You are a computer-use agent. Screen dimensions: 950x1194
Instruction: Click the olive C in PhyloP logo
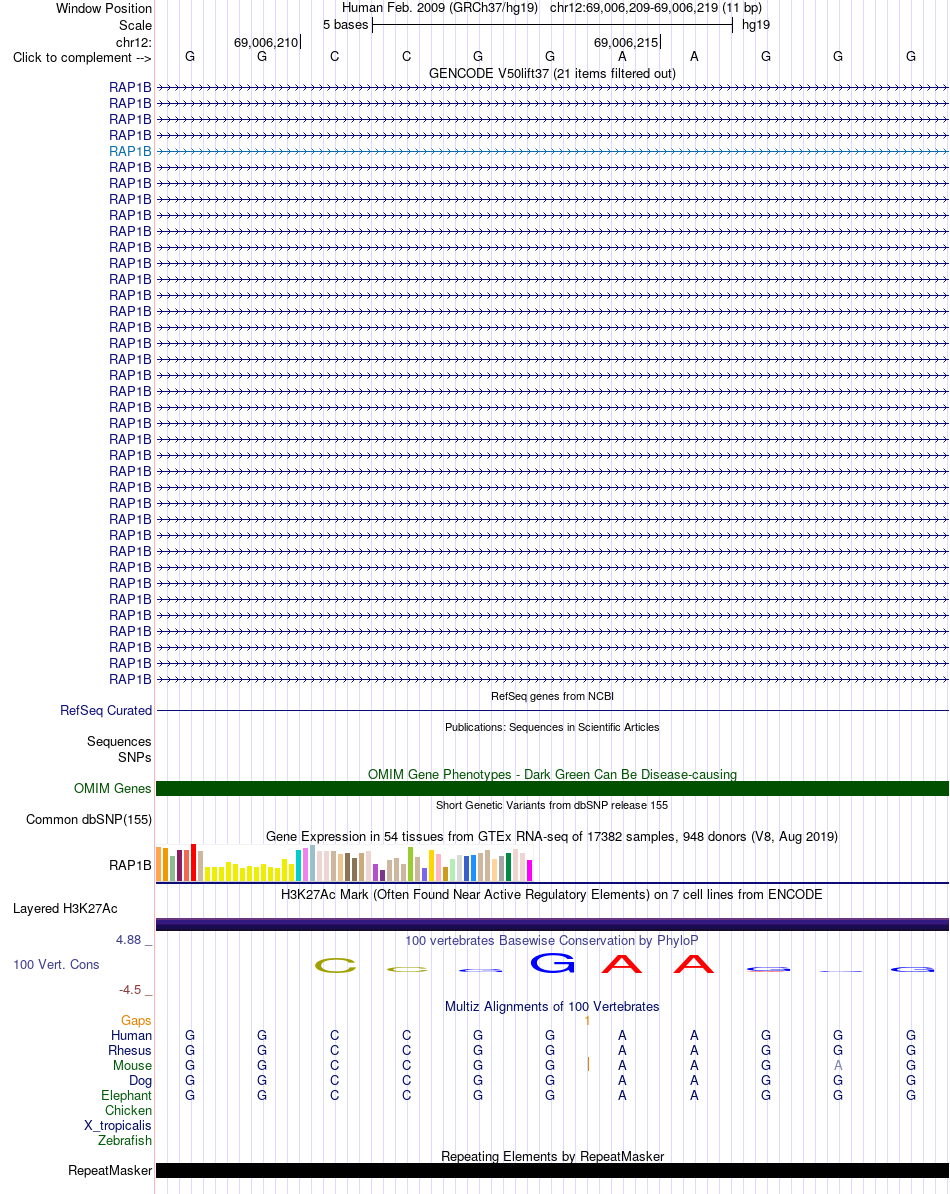pyautogui.click(x=335, y=966)
